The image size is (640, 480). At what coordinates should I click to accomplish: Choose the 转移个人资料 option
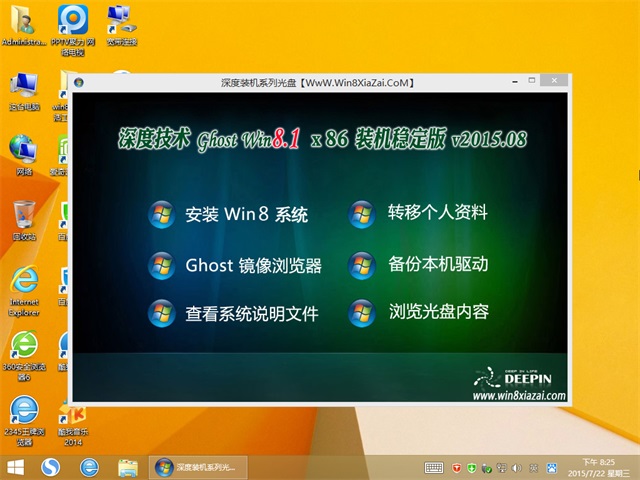(438, 212)
